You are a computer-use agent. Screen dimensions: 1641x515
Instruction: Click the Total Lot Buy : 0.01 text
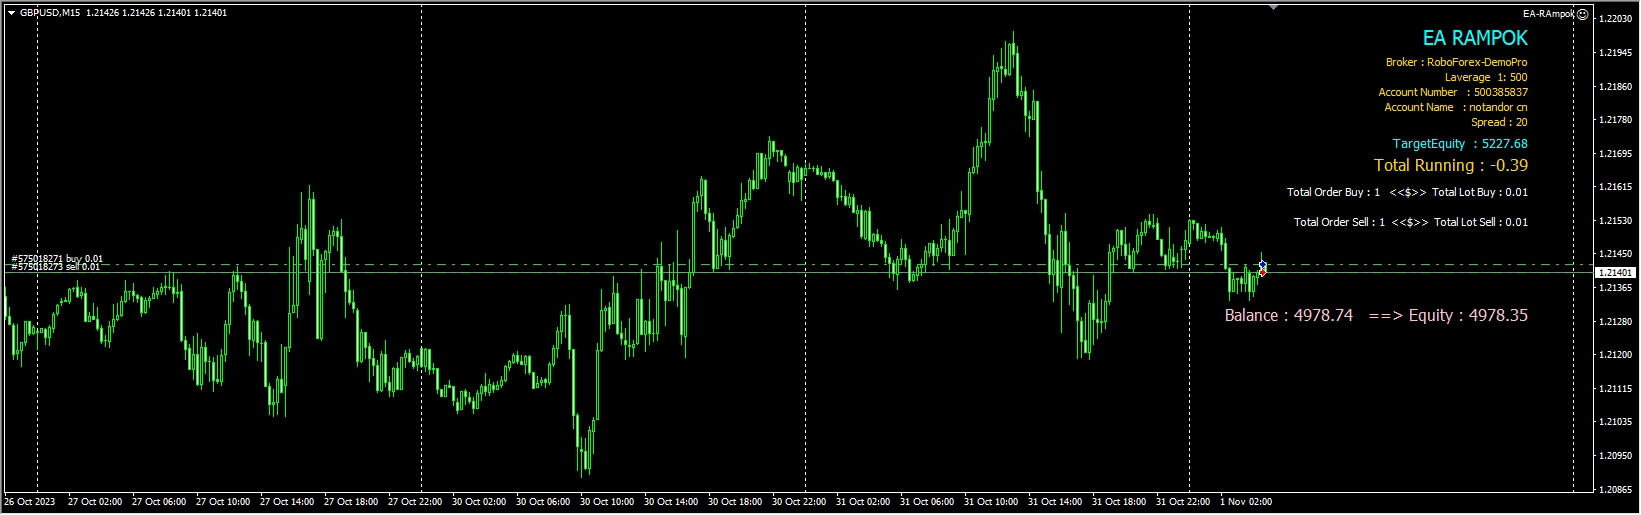1480,192
